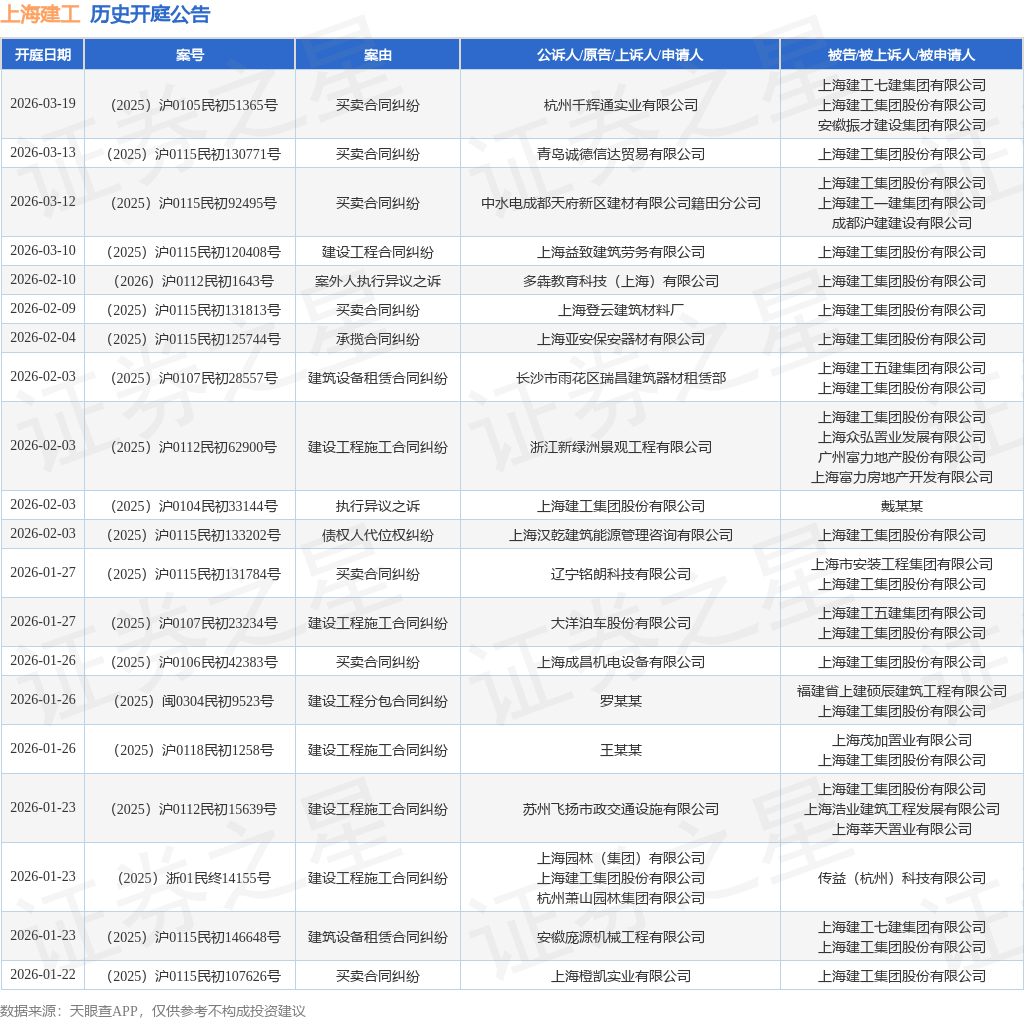1024x1020 pixels.
Task: Click cause 执行异议之诉
Action: point(377,505)
